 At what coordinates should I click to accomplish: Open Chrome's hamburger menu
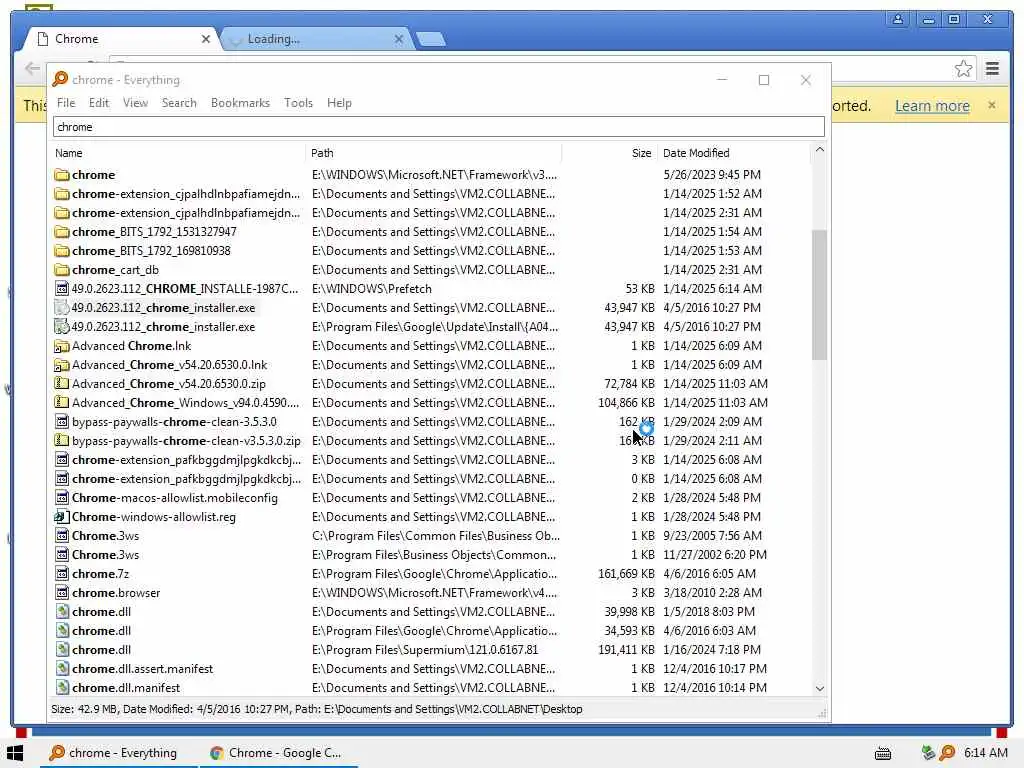pos(993,69)
